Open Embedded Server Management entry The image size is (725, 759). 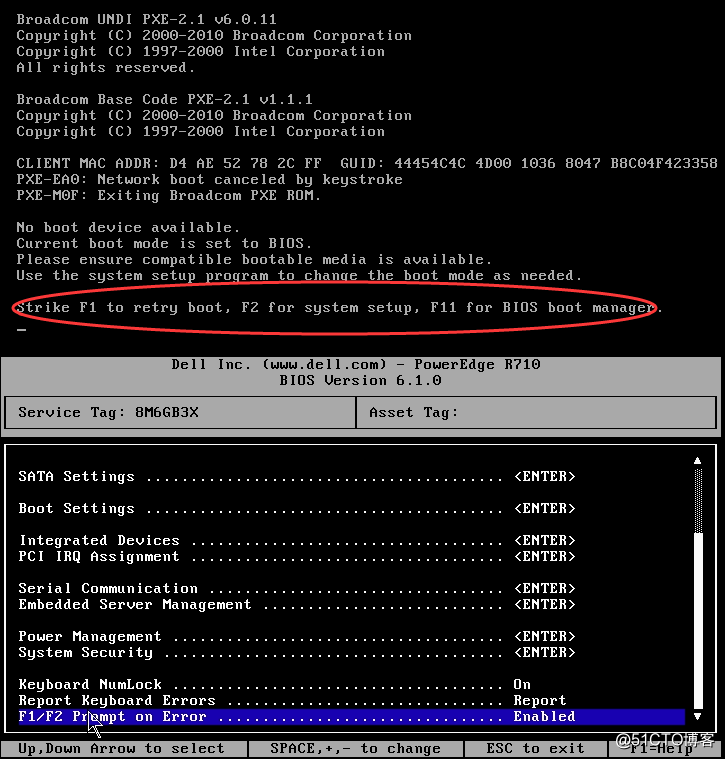297,604
